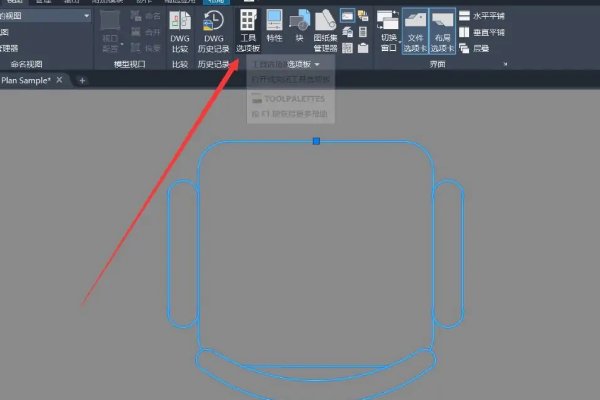Screen dimensions: 600x400
Task: Click the plus button for new drawing tab
Action: (82, 80)
